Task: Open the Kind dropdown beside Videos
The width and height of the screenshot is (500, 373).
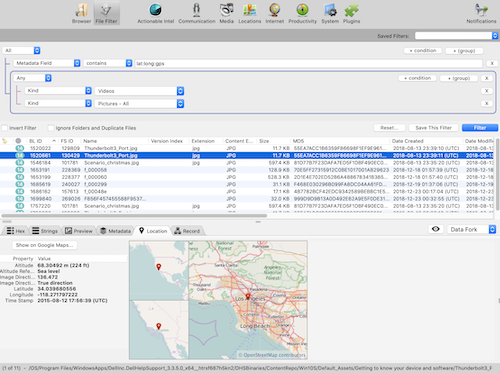Action: (x=58, y=91)
